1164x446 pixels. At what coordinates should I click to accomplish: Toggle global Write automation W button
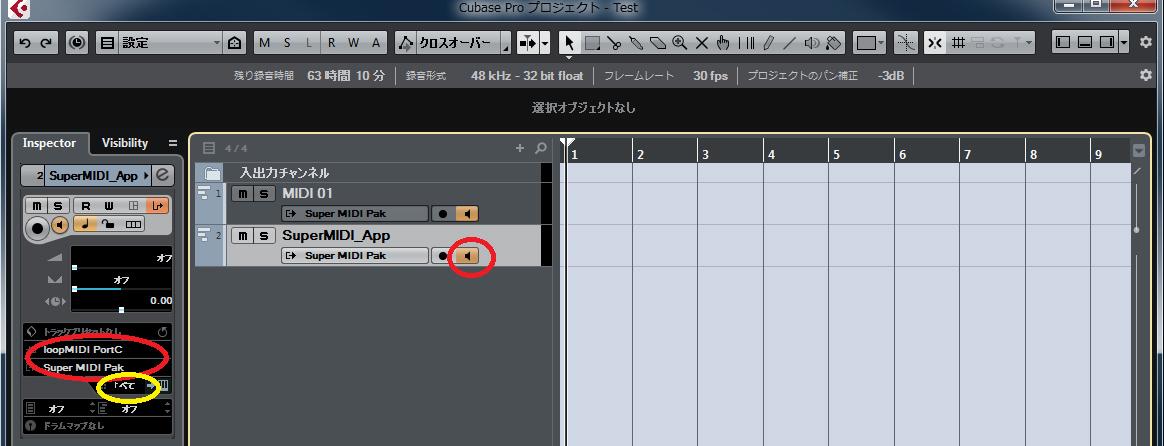pos(353,43)
